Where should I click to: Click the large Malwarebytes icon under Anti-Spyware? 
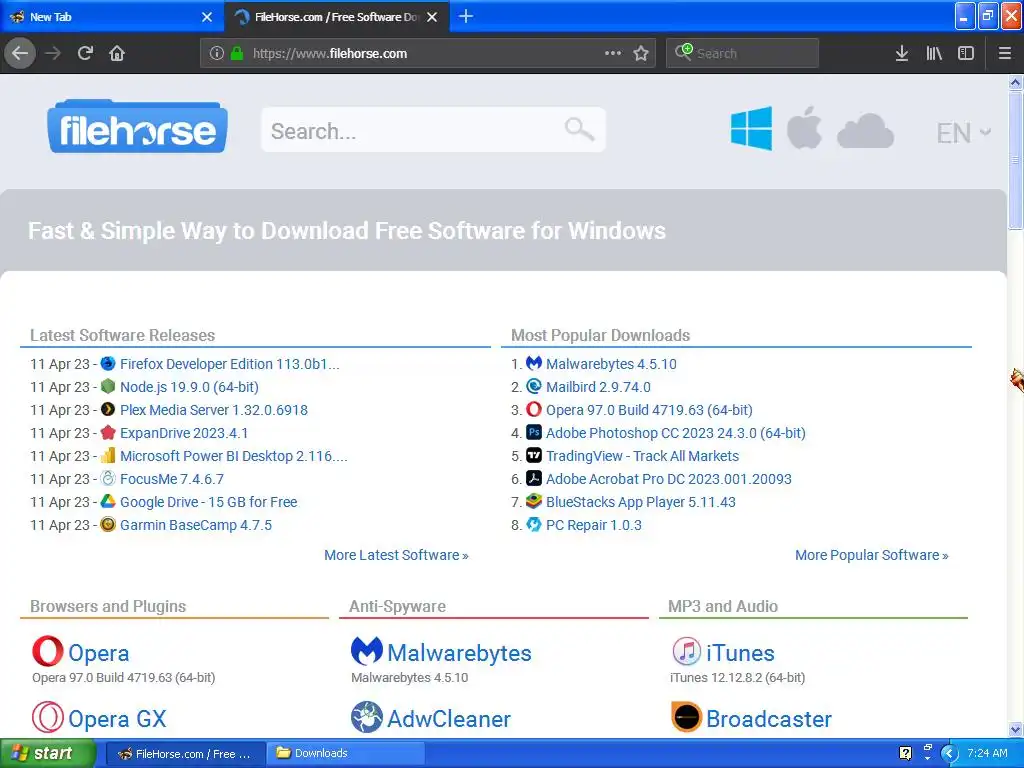(367, 650)
